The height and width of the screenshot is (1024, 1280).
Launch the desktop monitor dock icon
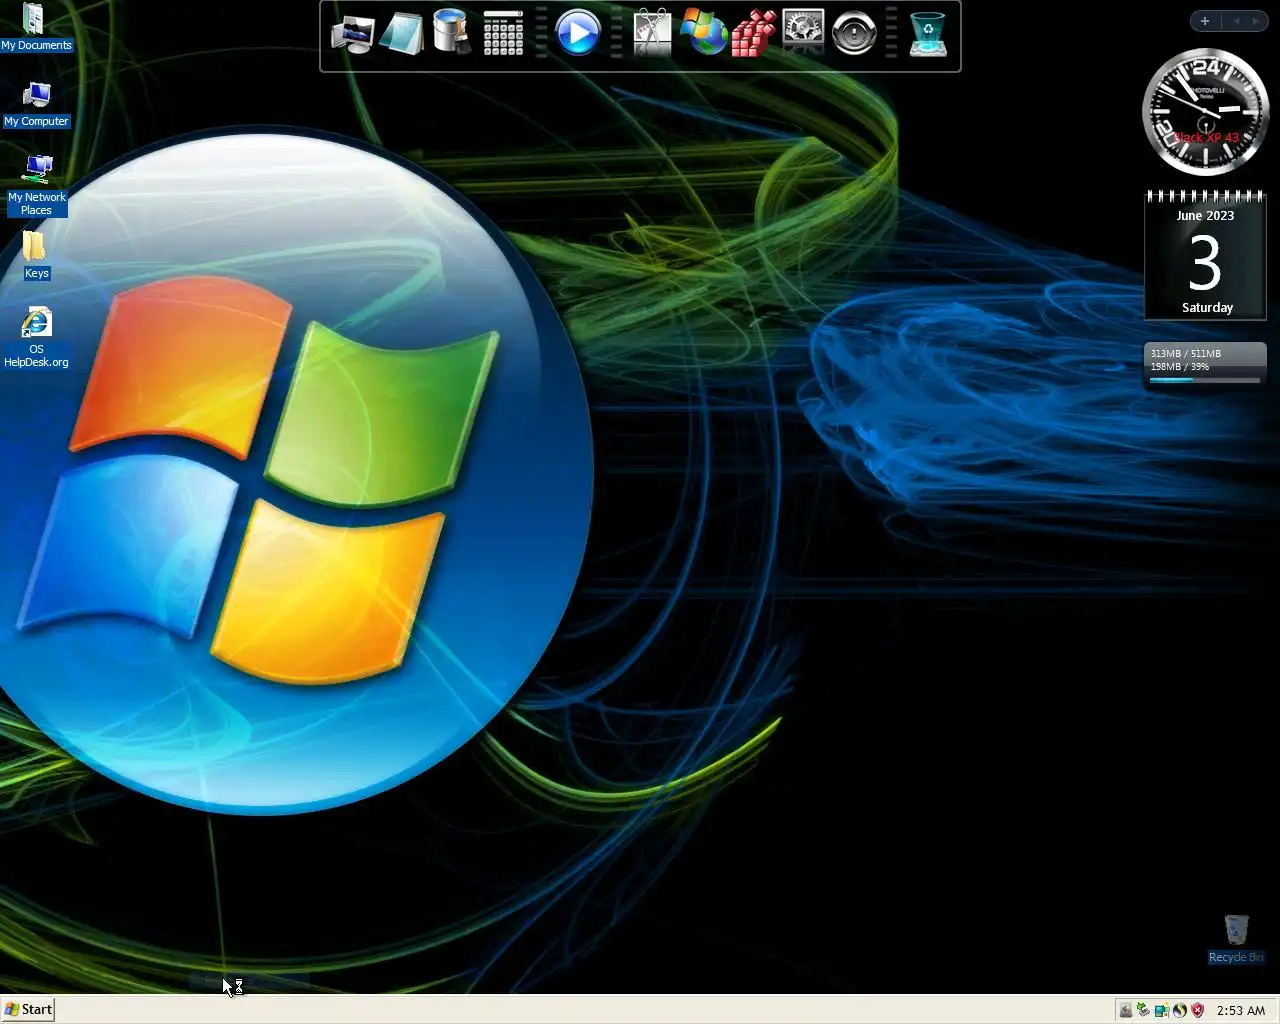[x=352, y=34]
